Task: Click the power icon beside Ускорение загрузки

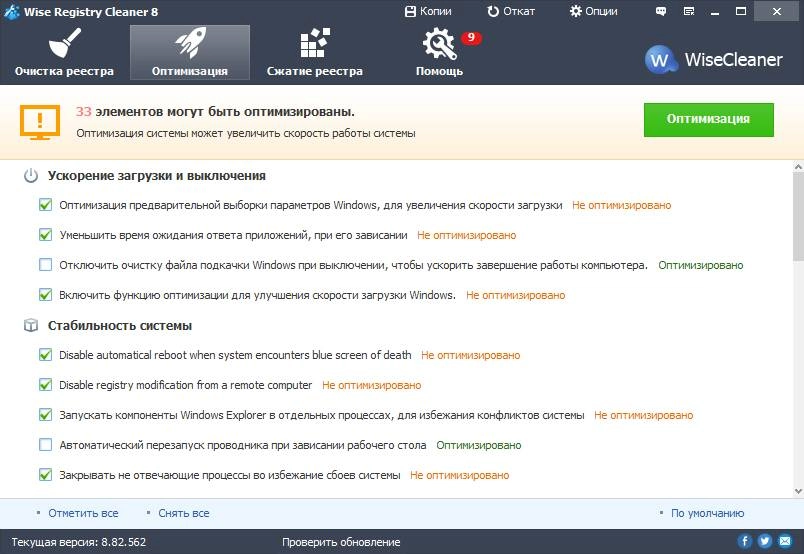Action: [31, 176]
